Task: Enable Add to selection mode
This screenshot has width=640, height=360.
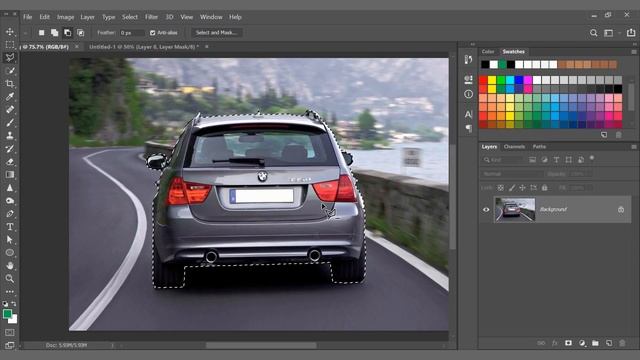Action: 55,33
